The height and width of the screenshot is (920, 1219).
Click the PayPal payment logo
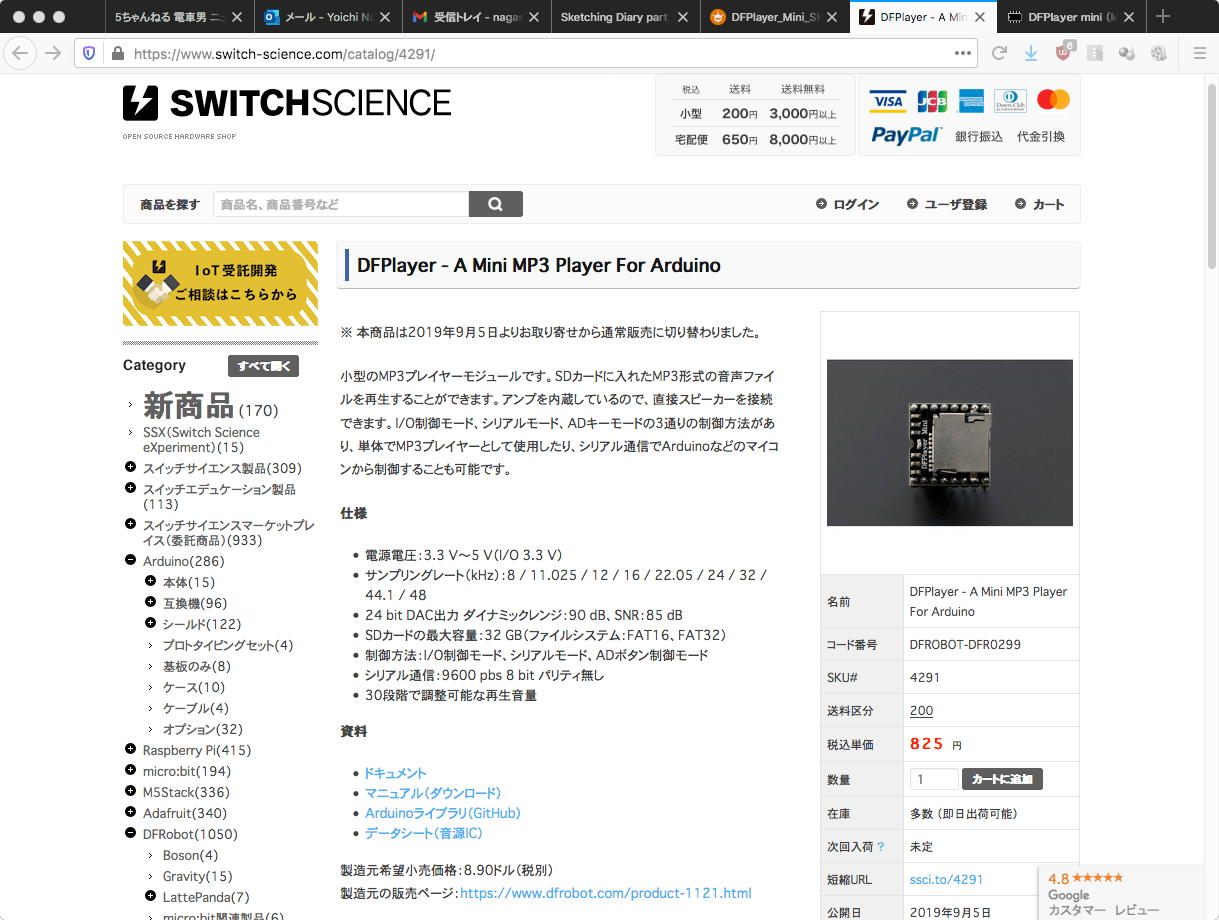coord(906,135)
